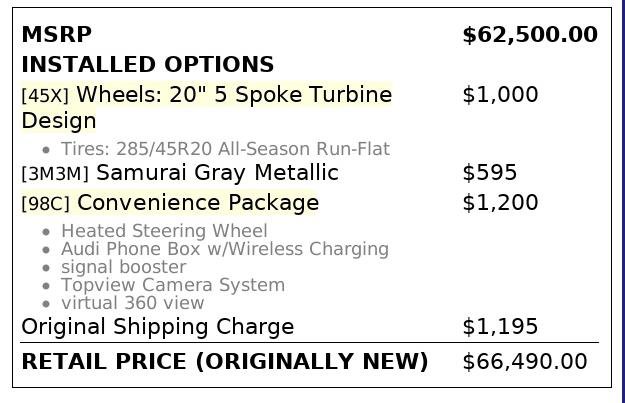Click the MSRP label
The width and height of the screenshot is (625, 403).
(x=56, y=35)
